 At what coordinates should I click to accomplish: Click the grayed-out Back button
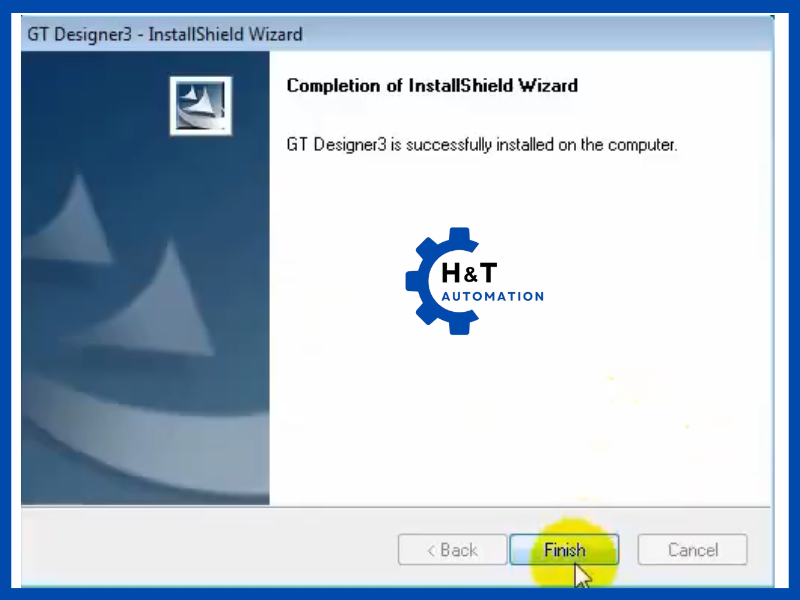click(453, 549)
